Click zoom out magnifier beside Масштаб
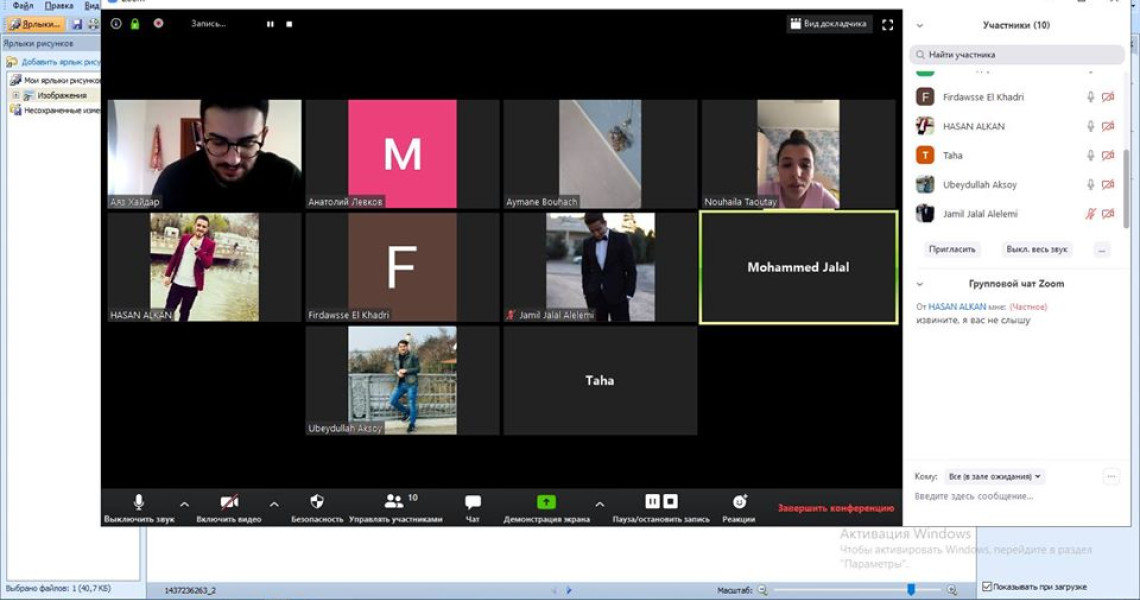This screenshot has width=1140, height=600. pyautogui.click(x=762, y=590)
